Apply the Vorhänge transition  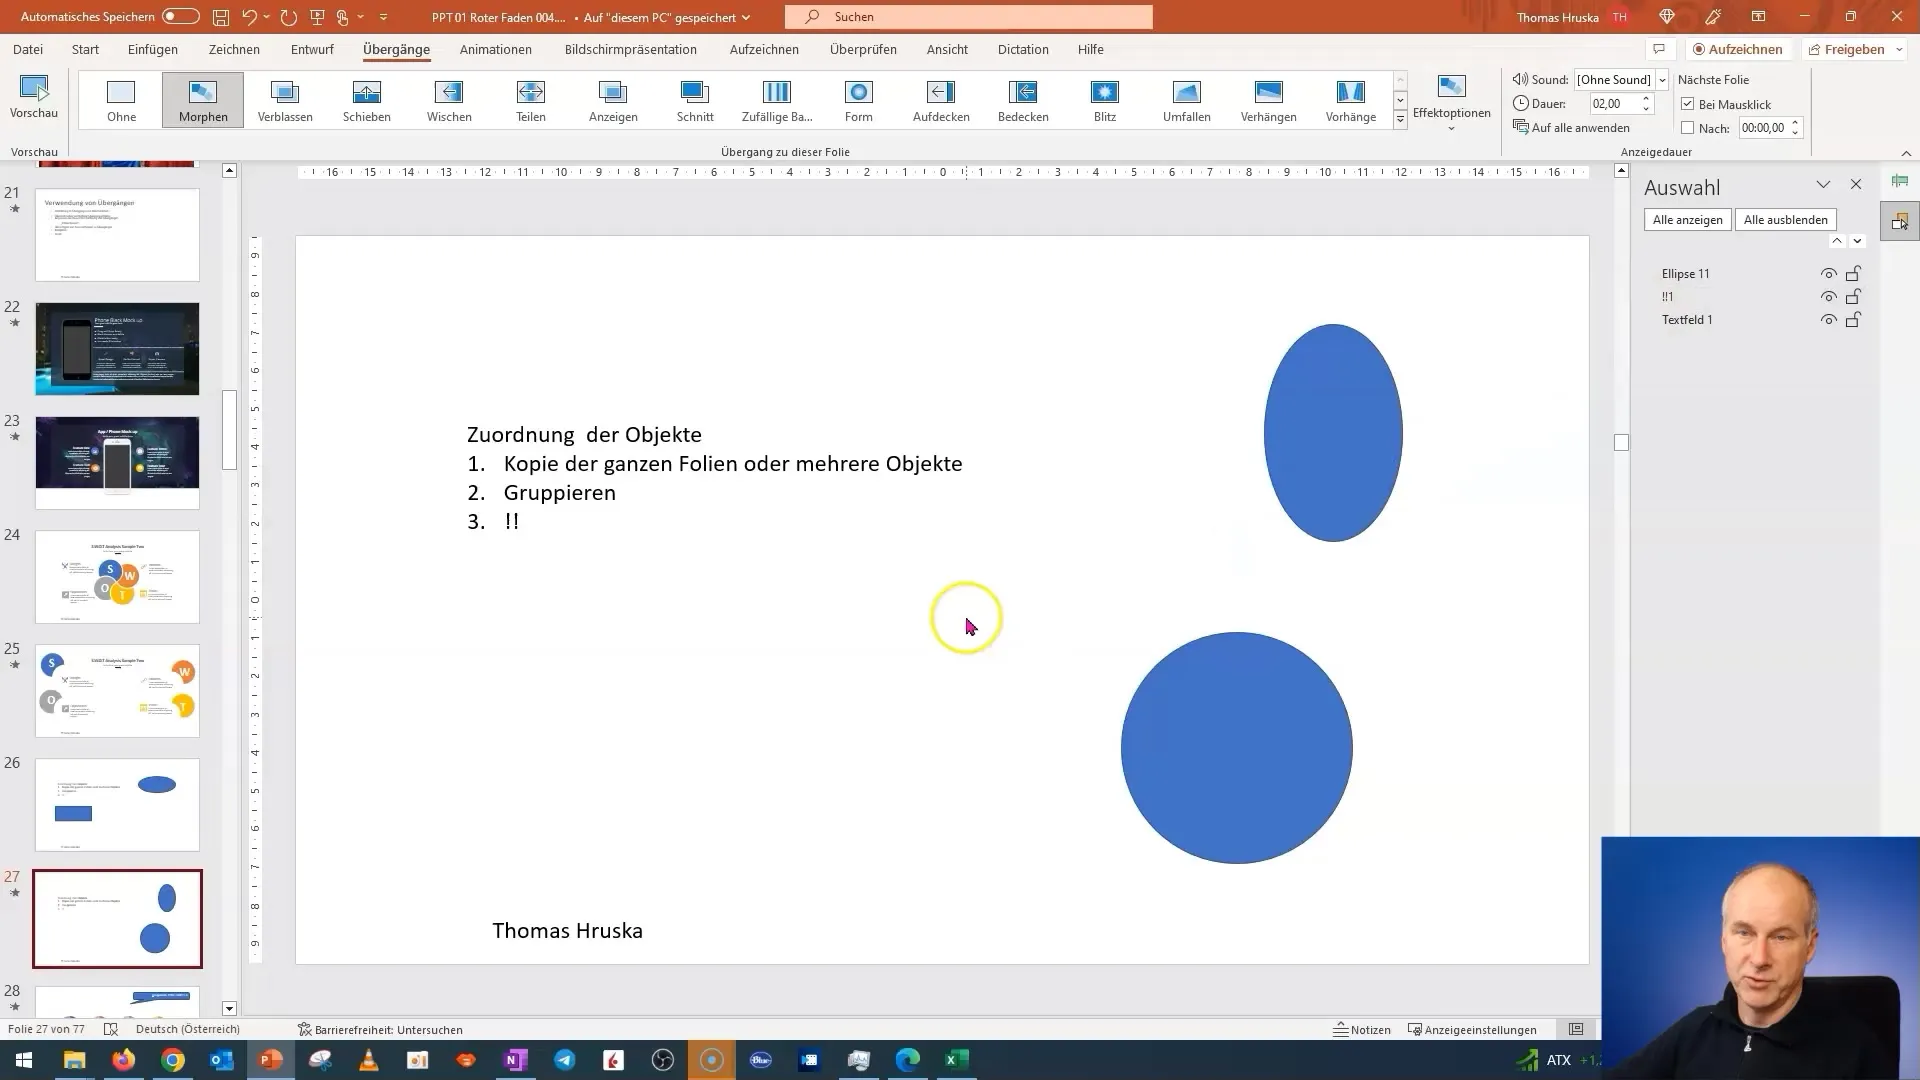pos(1351,100)
